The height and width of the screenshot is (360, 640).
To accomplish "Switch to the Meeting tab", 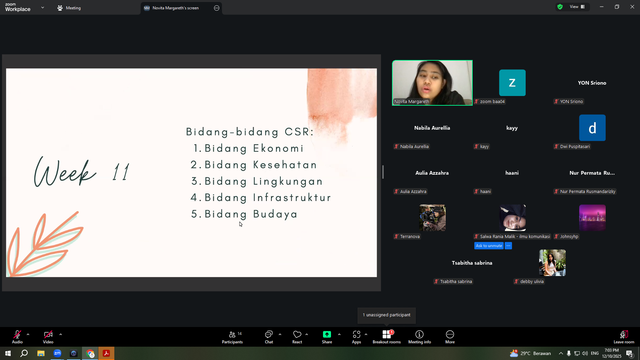I will pos(69,8).
